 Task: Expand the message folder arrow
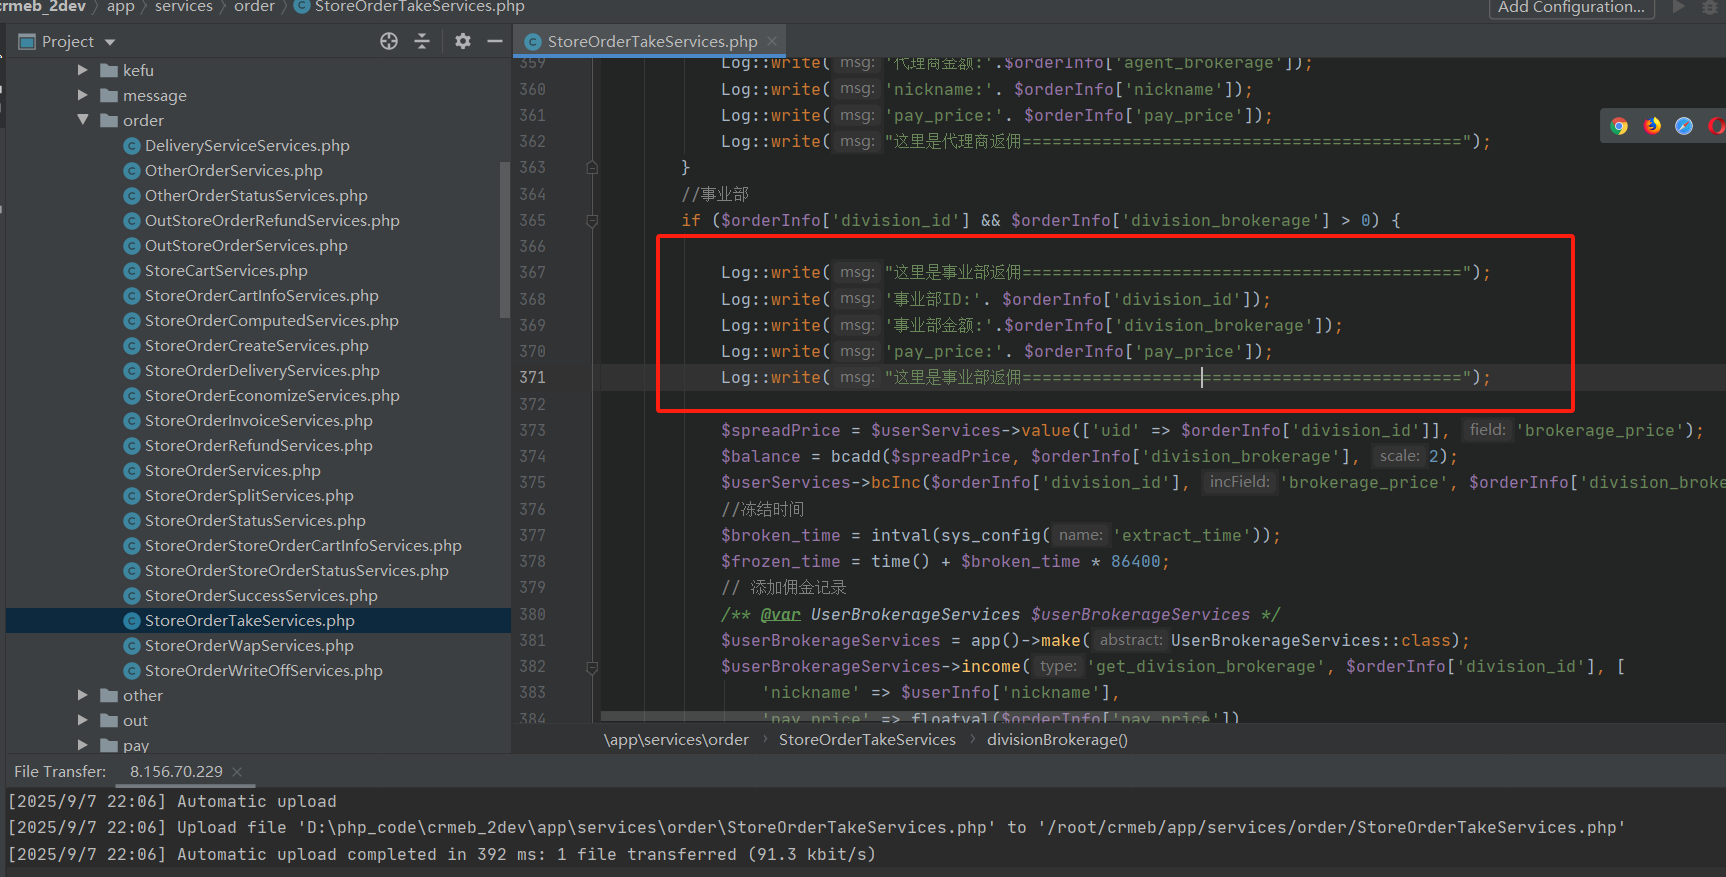click(83, 95)
